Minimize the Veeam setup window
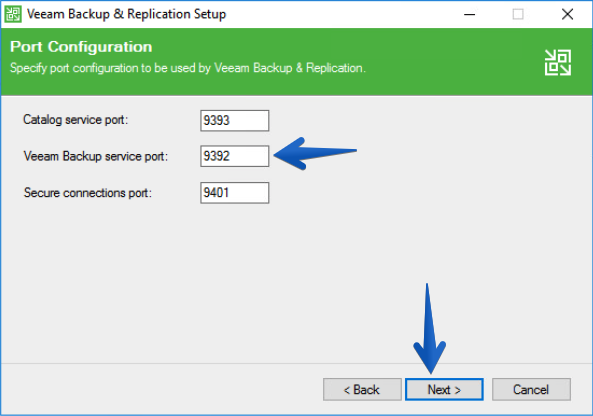The width and height of the screenshot is (593, 416). [469, 14]
